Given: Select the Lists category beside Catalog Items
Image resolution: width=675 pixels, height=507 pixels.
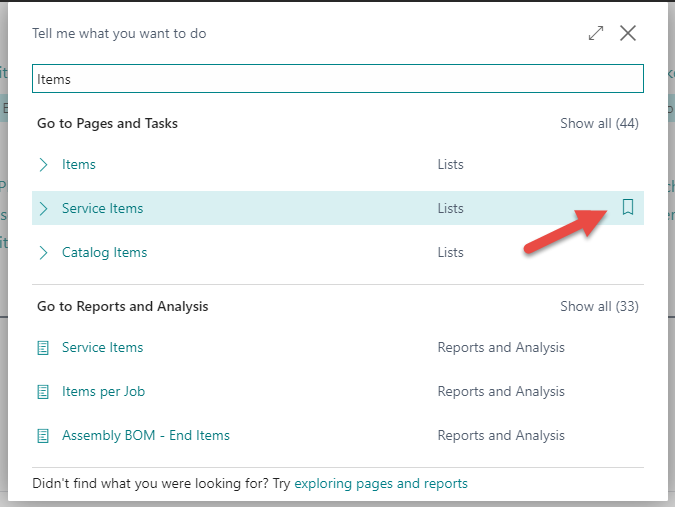Looking at the screenshot, I should point(451,252).
